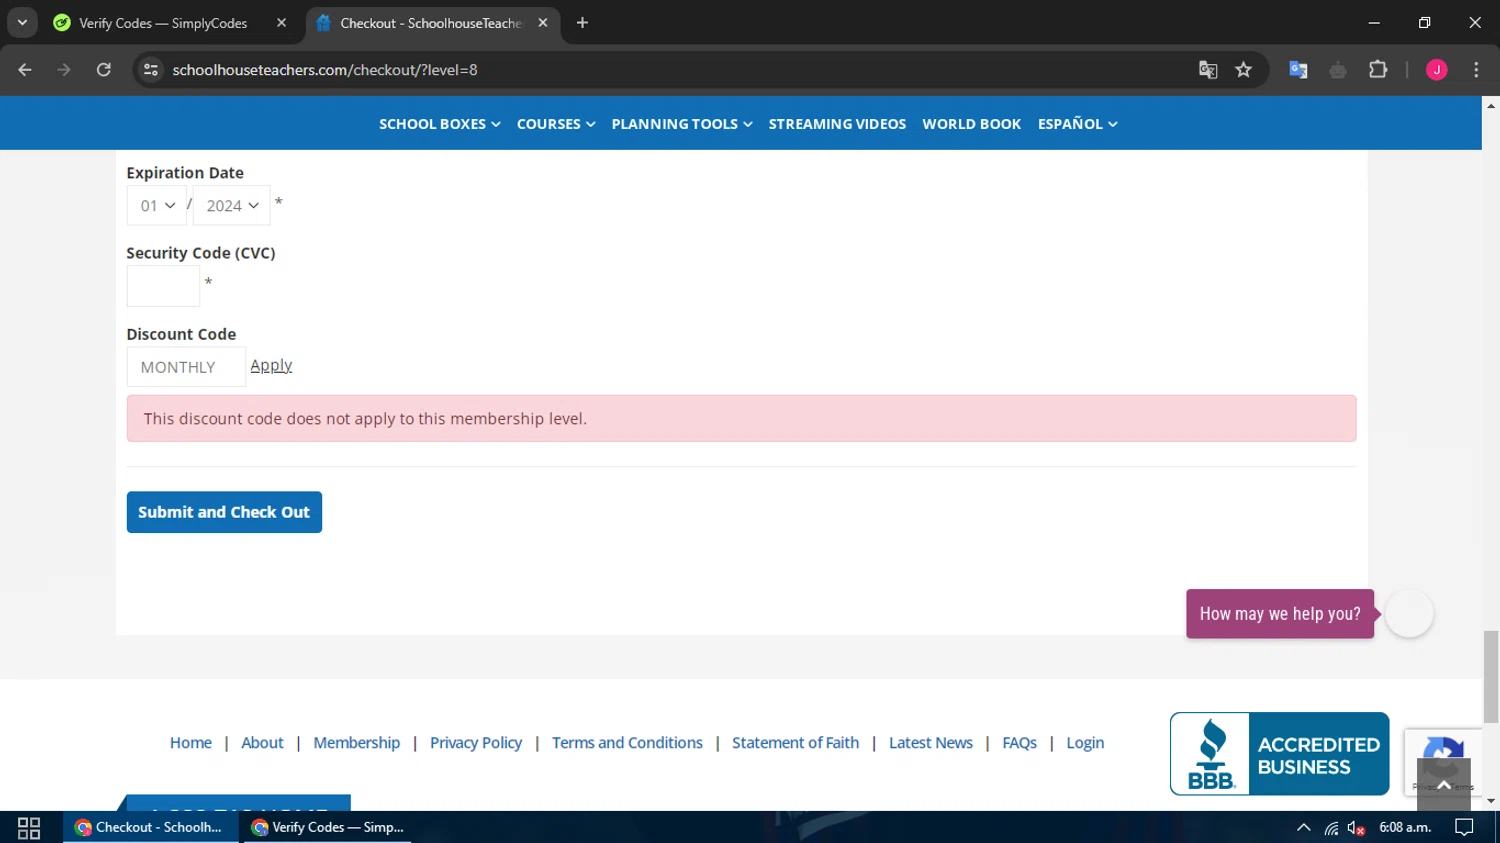The width and height of the screenshot is (1500, 843).
Task: Open the Google Translate extension icon
Action: (1298, 70)
